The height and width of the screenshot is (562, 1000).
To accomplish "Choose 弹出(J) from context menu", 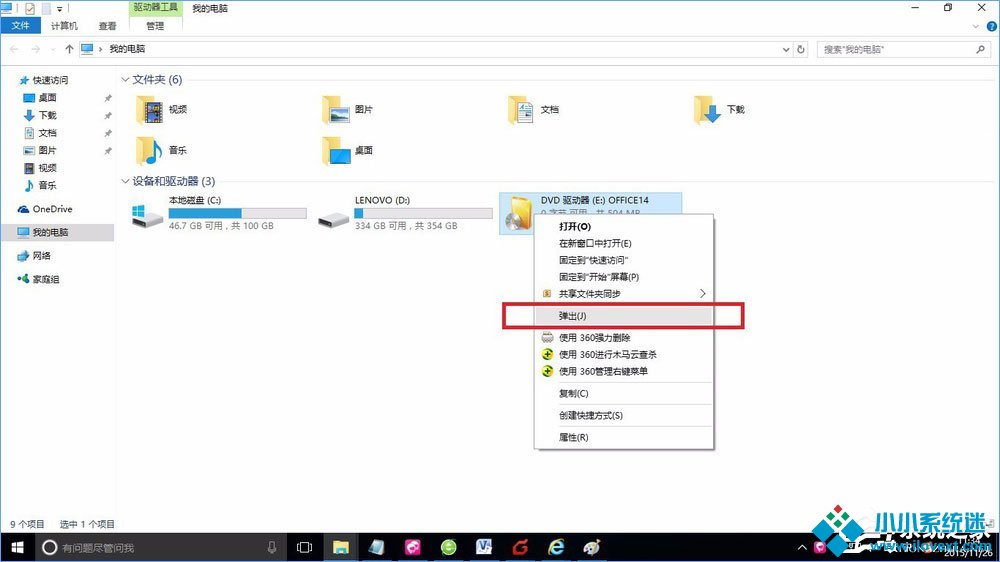I will (x=623, y=316).
